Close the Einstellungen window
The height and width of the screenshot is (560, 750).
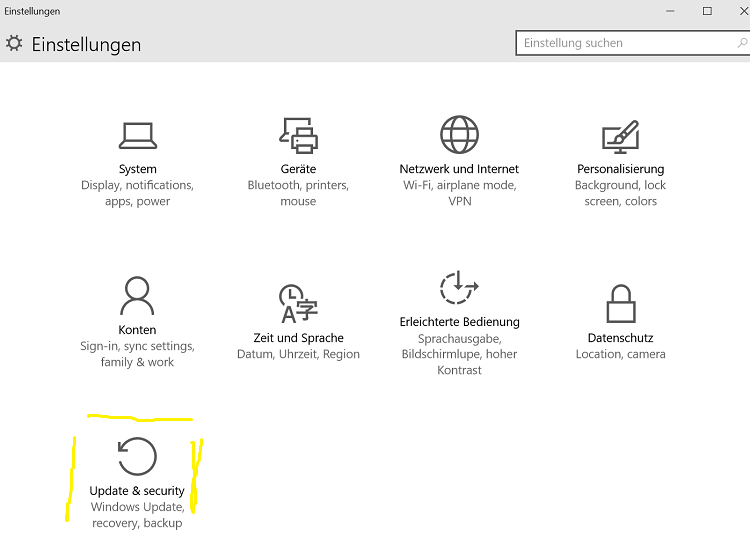[x=744, y=11]
